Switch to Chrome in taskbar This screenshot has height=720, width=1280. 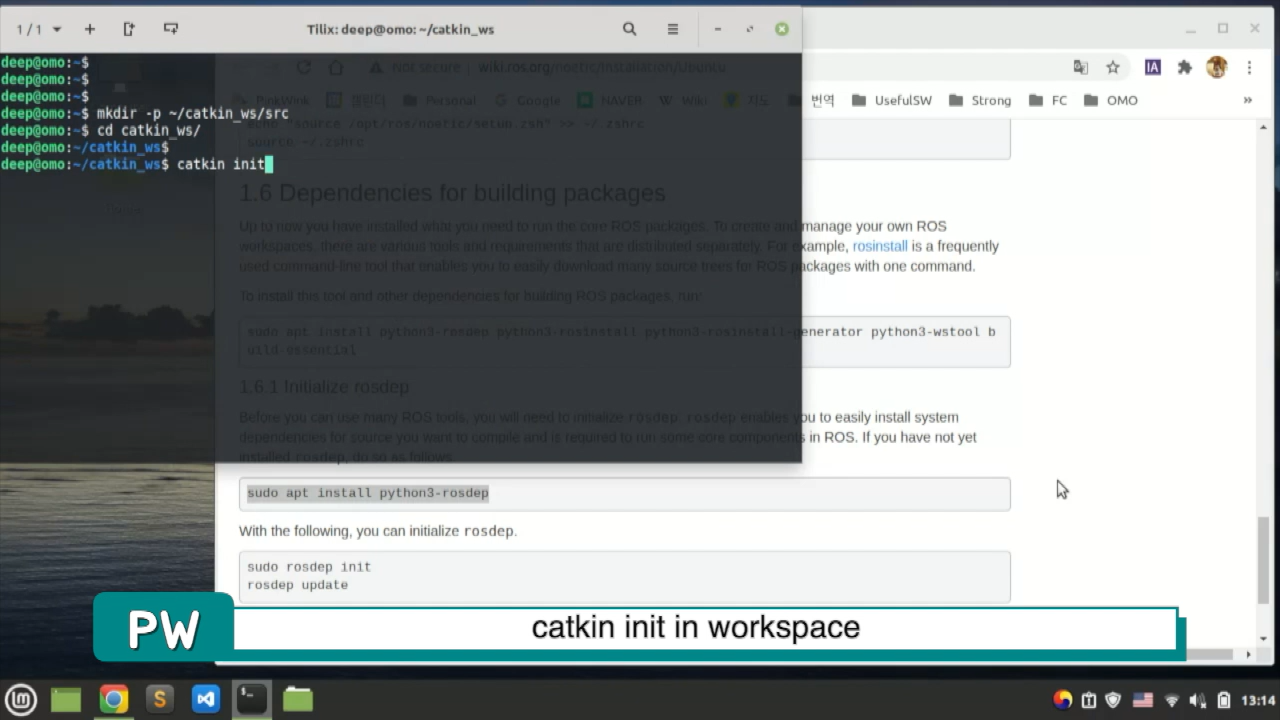(113, 700)
